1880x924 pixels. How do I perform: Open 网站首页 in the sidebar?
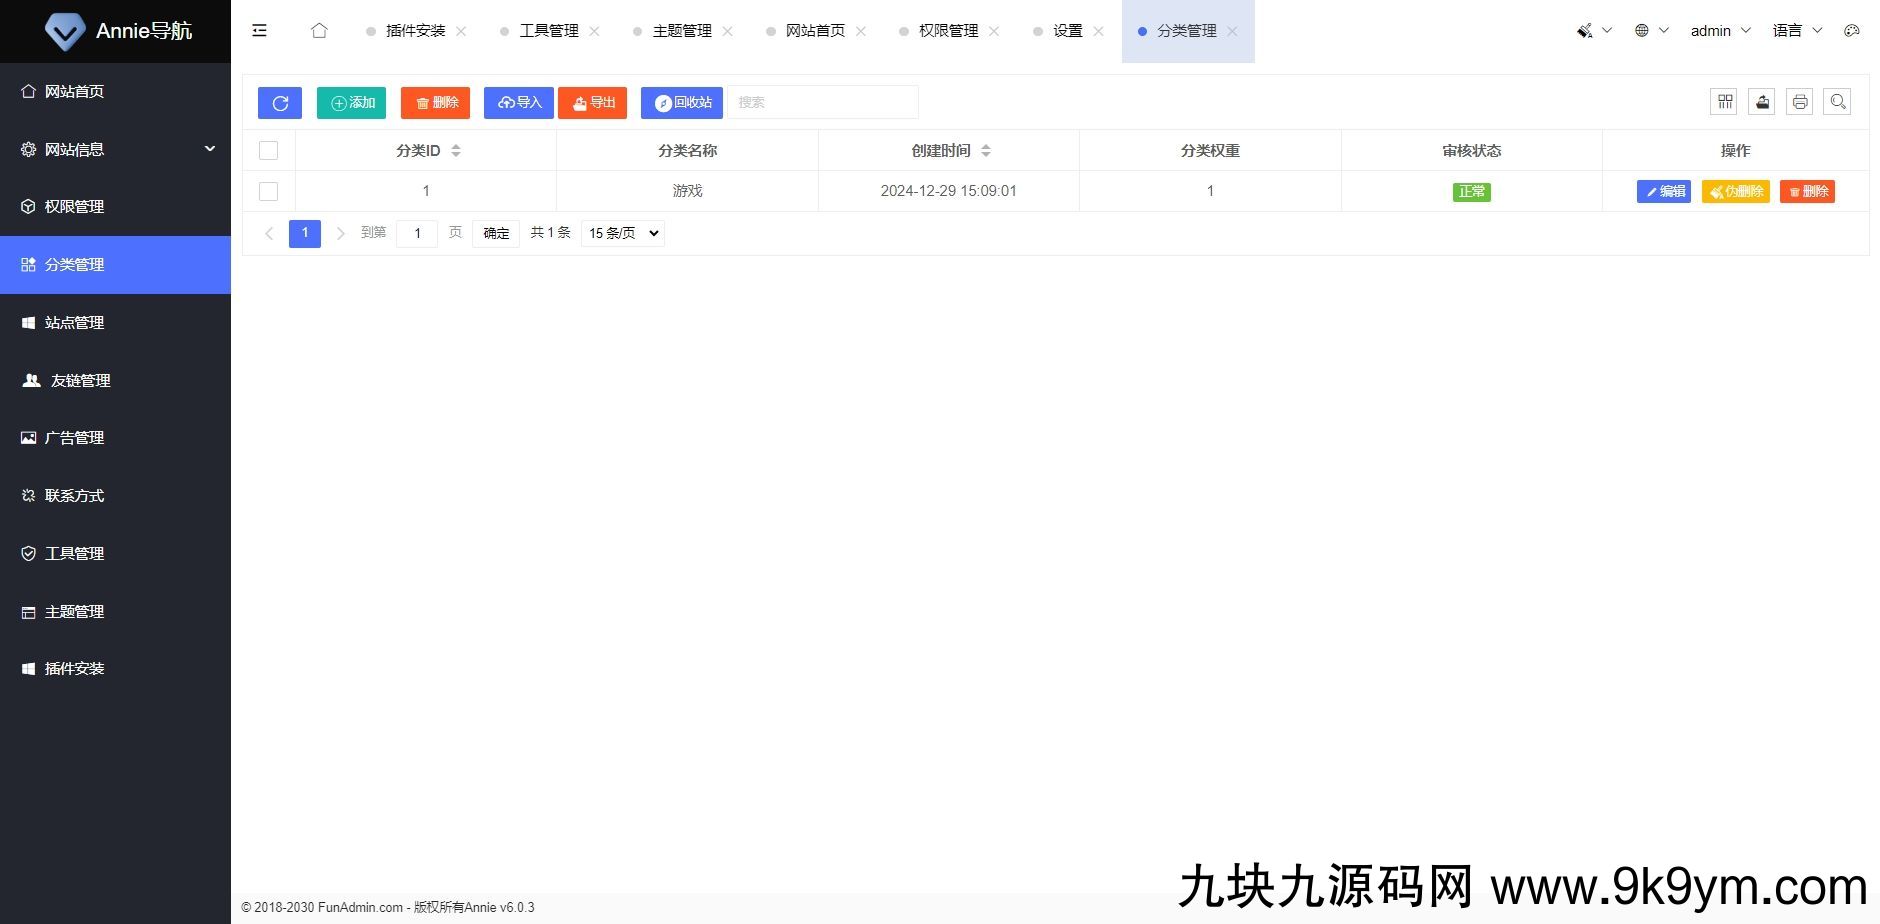coord(116,91)
